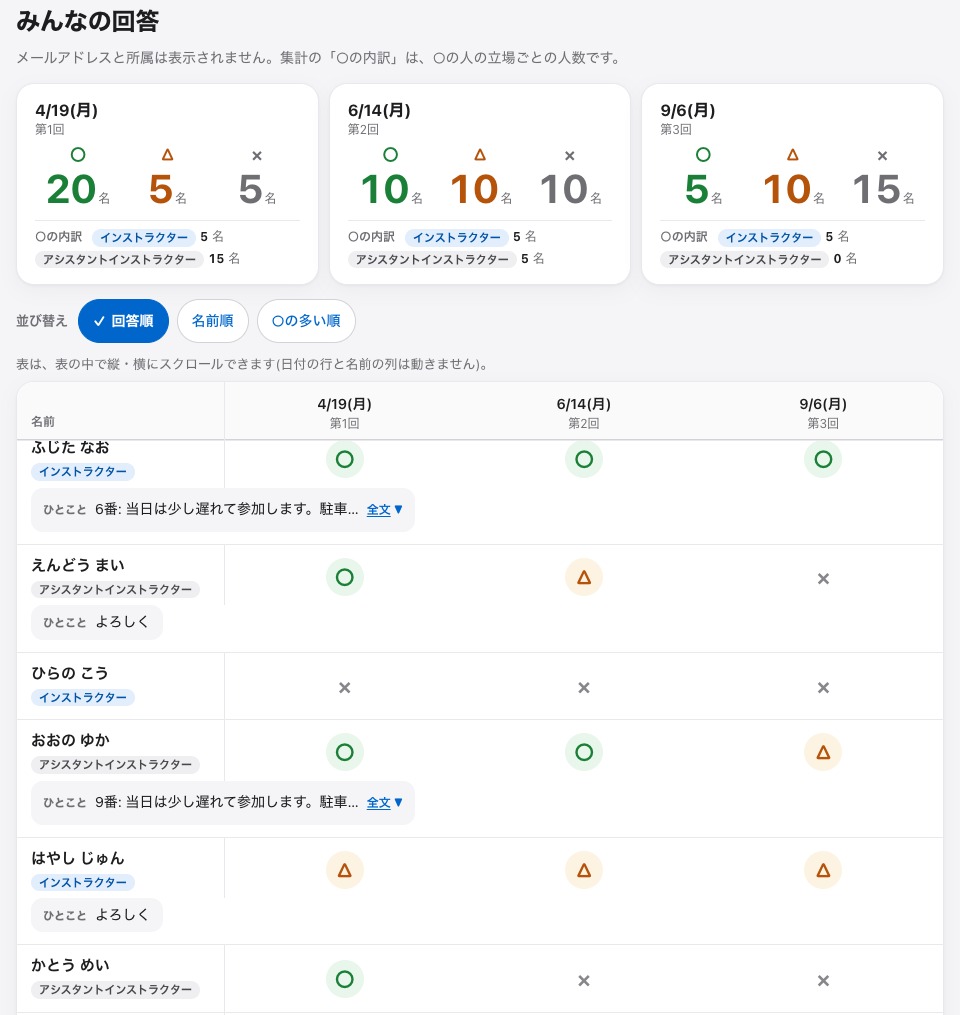Image resolution: width=960 pixels, height=1015 pixels.
Task: Click the grey 15 count in 9/6 card
Action: tap(876, 190)
